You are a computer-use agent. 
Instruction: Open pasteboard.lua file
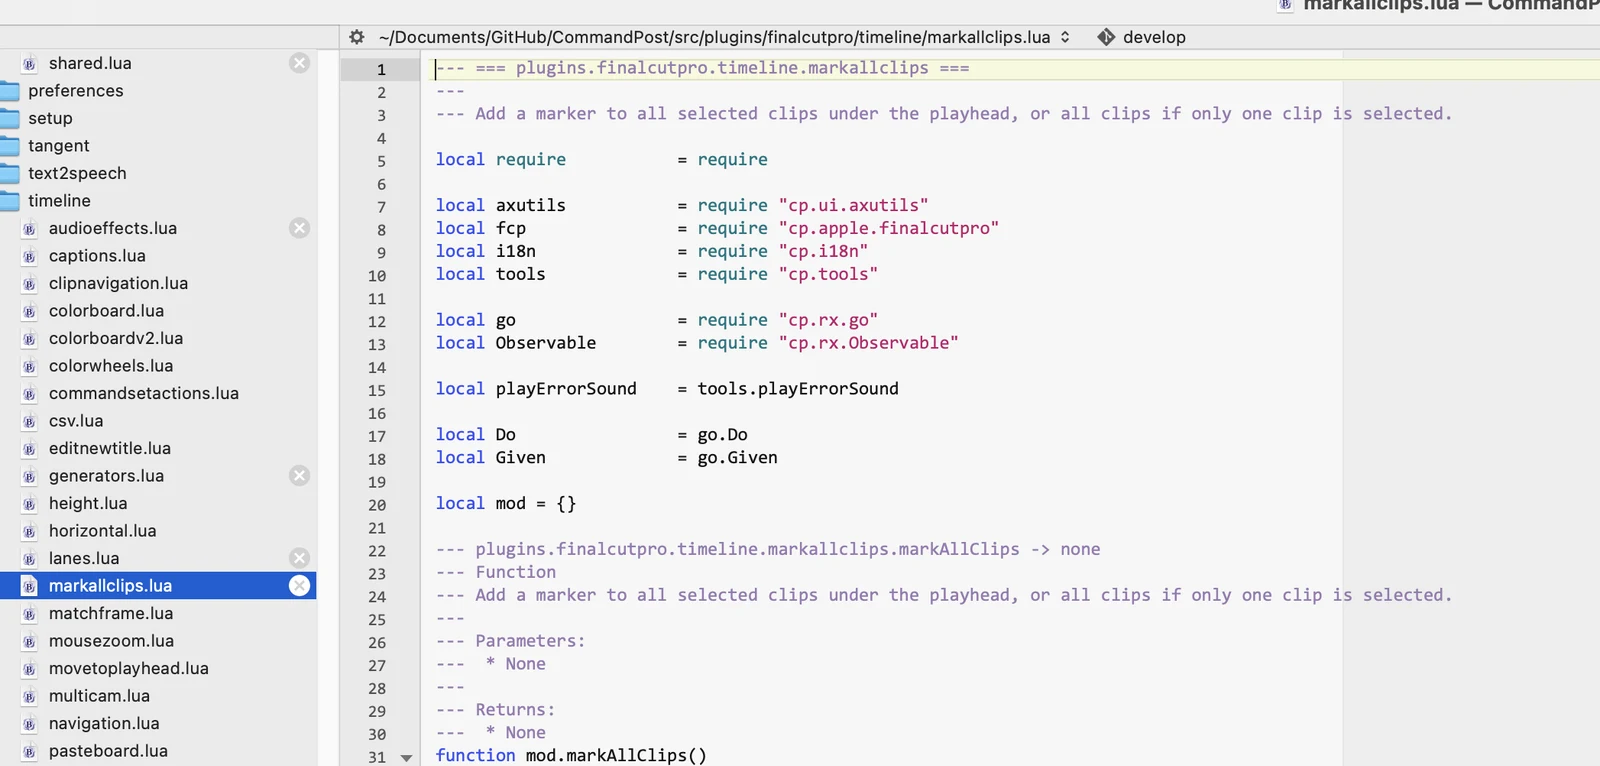click(x=108, y=751)
